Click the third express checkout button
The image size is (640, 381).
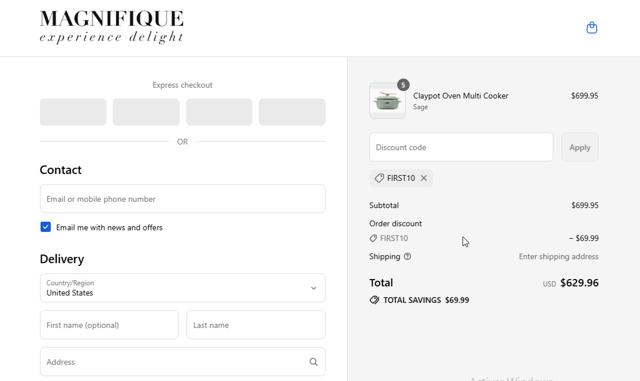pyautogui.click(x=219, y=112)
